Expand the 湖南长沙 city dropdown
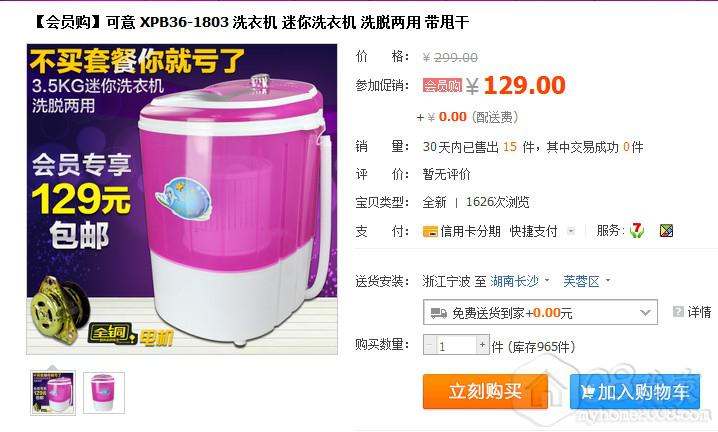The width and height of the screenshot is (718, 432). pyautogui.click(x=547, y=280)
